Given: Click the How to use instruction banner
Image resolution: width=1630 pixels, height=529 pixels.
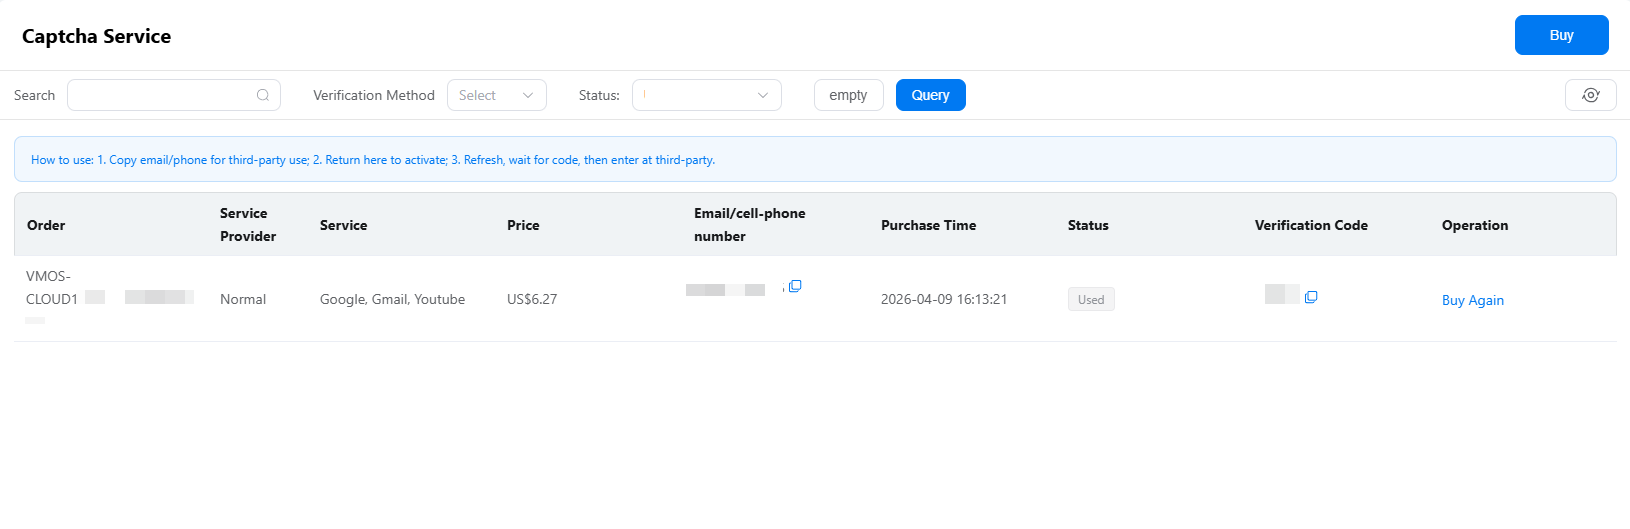Looking at the screenshot, I should click(x=373, y=160).
